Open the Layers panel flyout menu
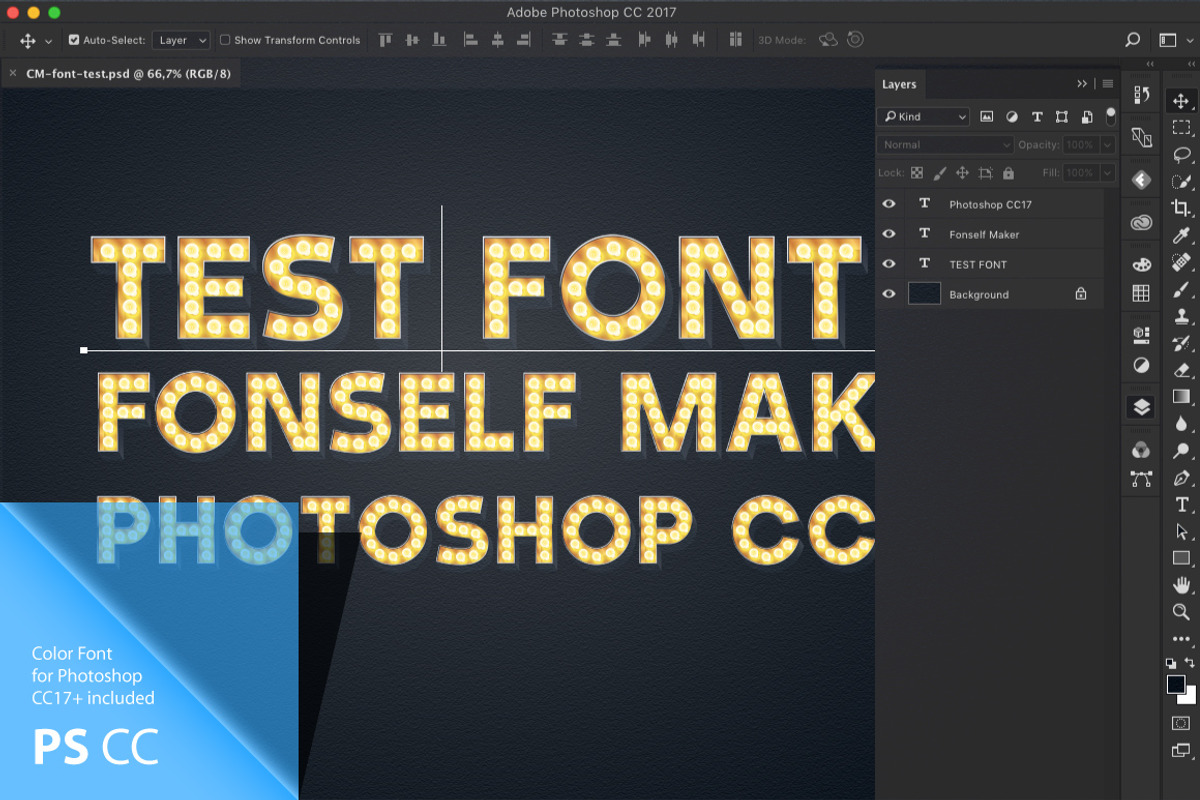Screen dimensions: 1200x800 coord(1107,84)
